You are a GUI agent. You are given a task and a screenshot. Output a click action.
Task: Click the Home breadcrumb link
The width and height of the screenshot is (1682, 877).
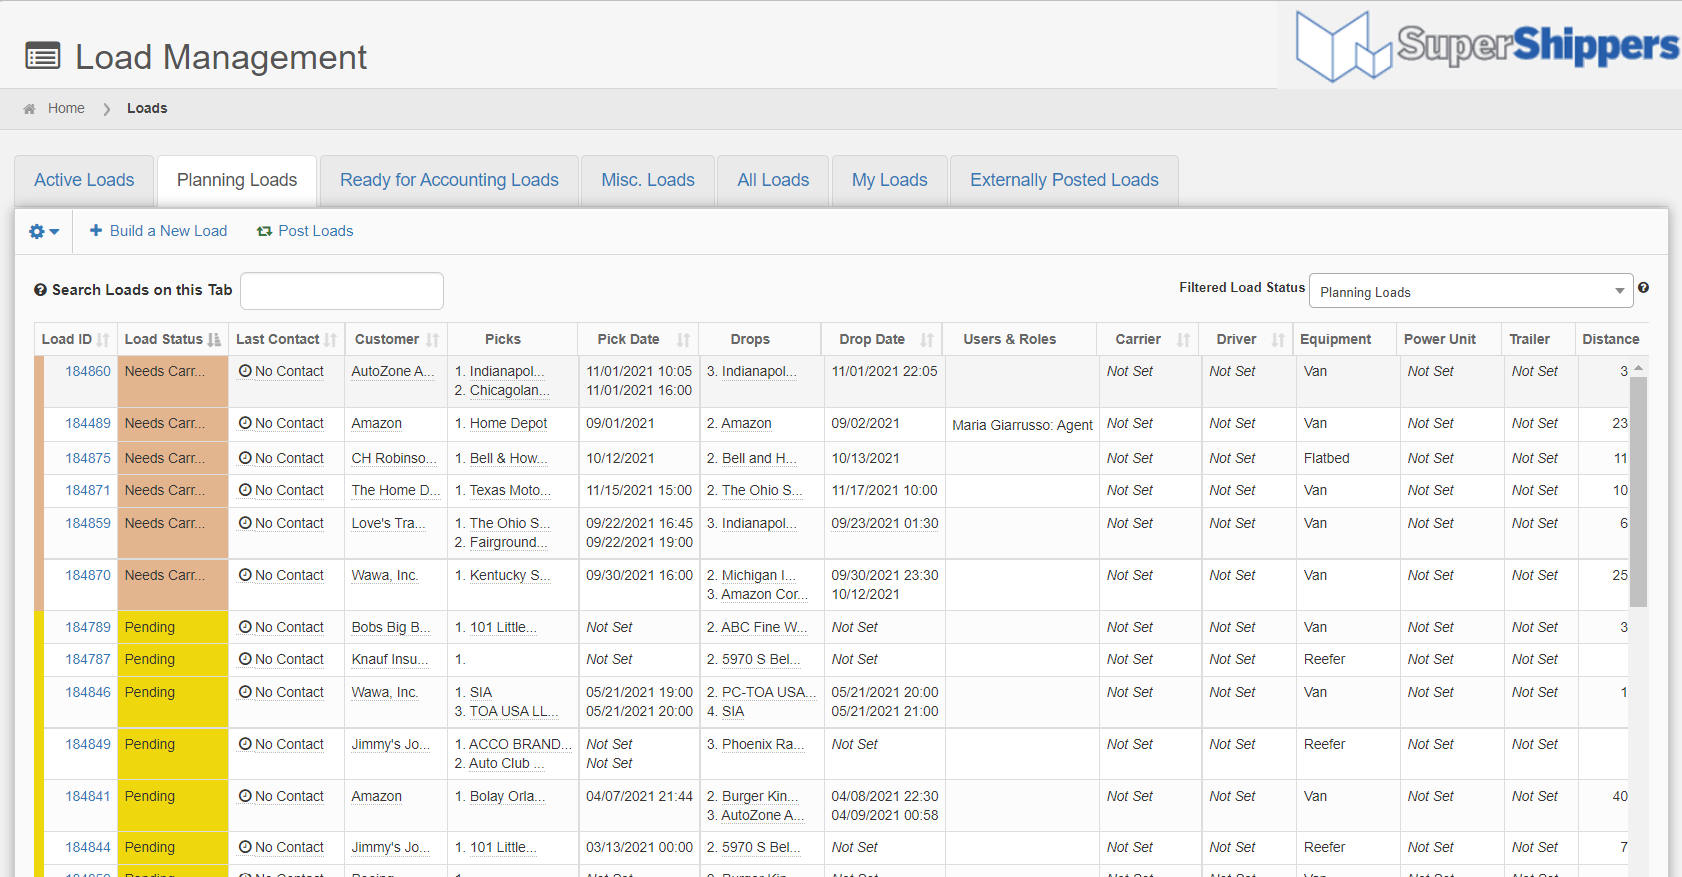[66, 108]
